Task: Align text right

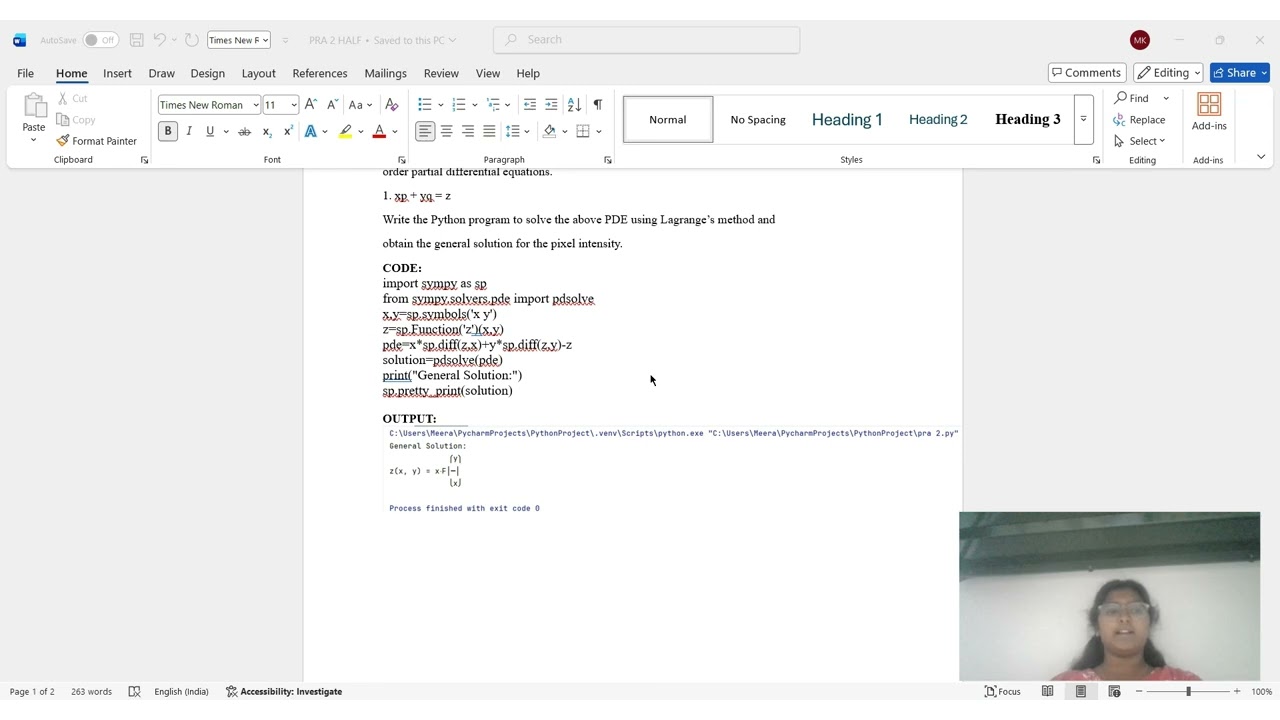Action: 468,131
